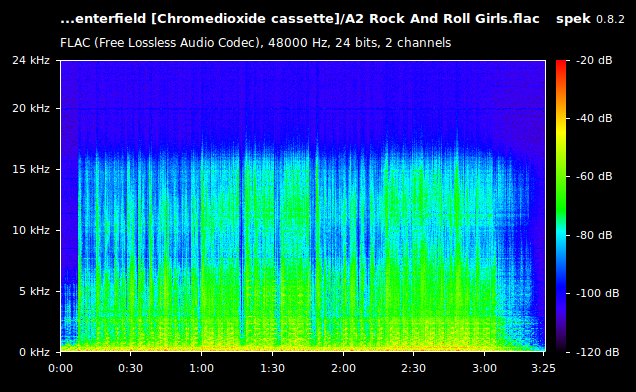Image resolution: width=636 pixels, height=392 pixels.
Task: Click the 3:00 time axis label
Action: point(484,368)
